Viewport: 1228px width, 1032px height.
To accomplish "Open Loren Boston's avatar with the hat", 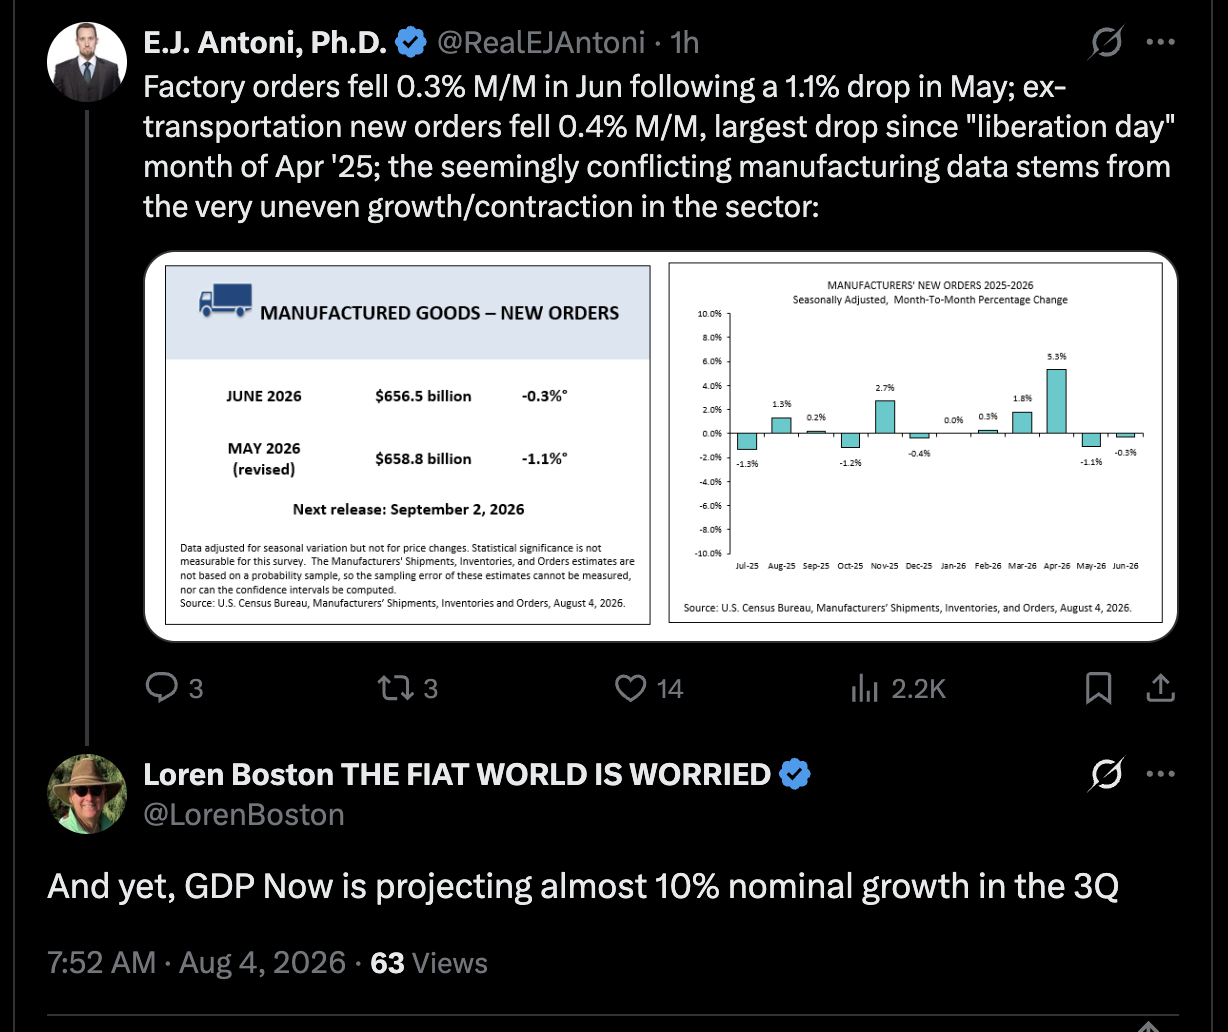I will tap(87, 795).
